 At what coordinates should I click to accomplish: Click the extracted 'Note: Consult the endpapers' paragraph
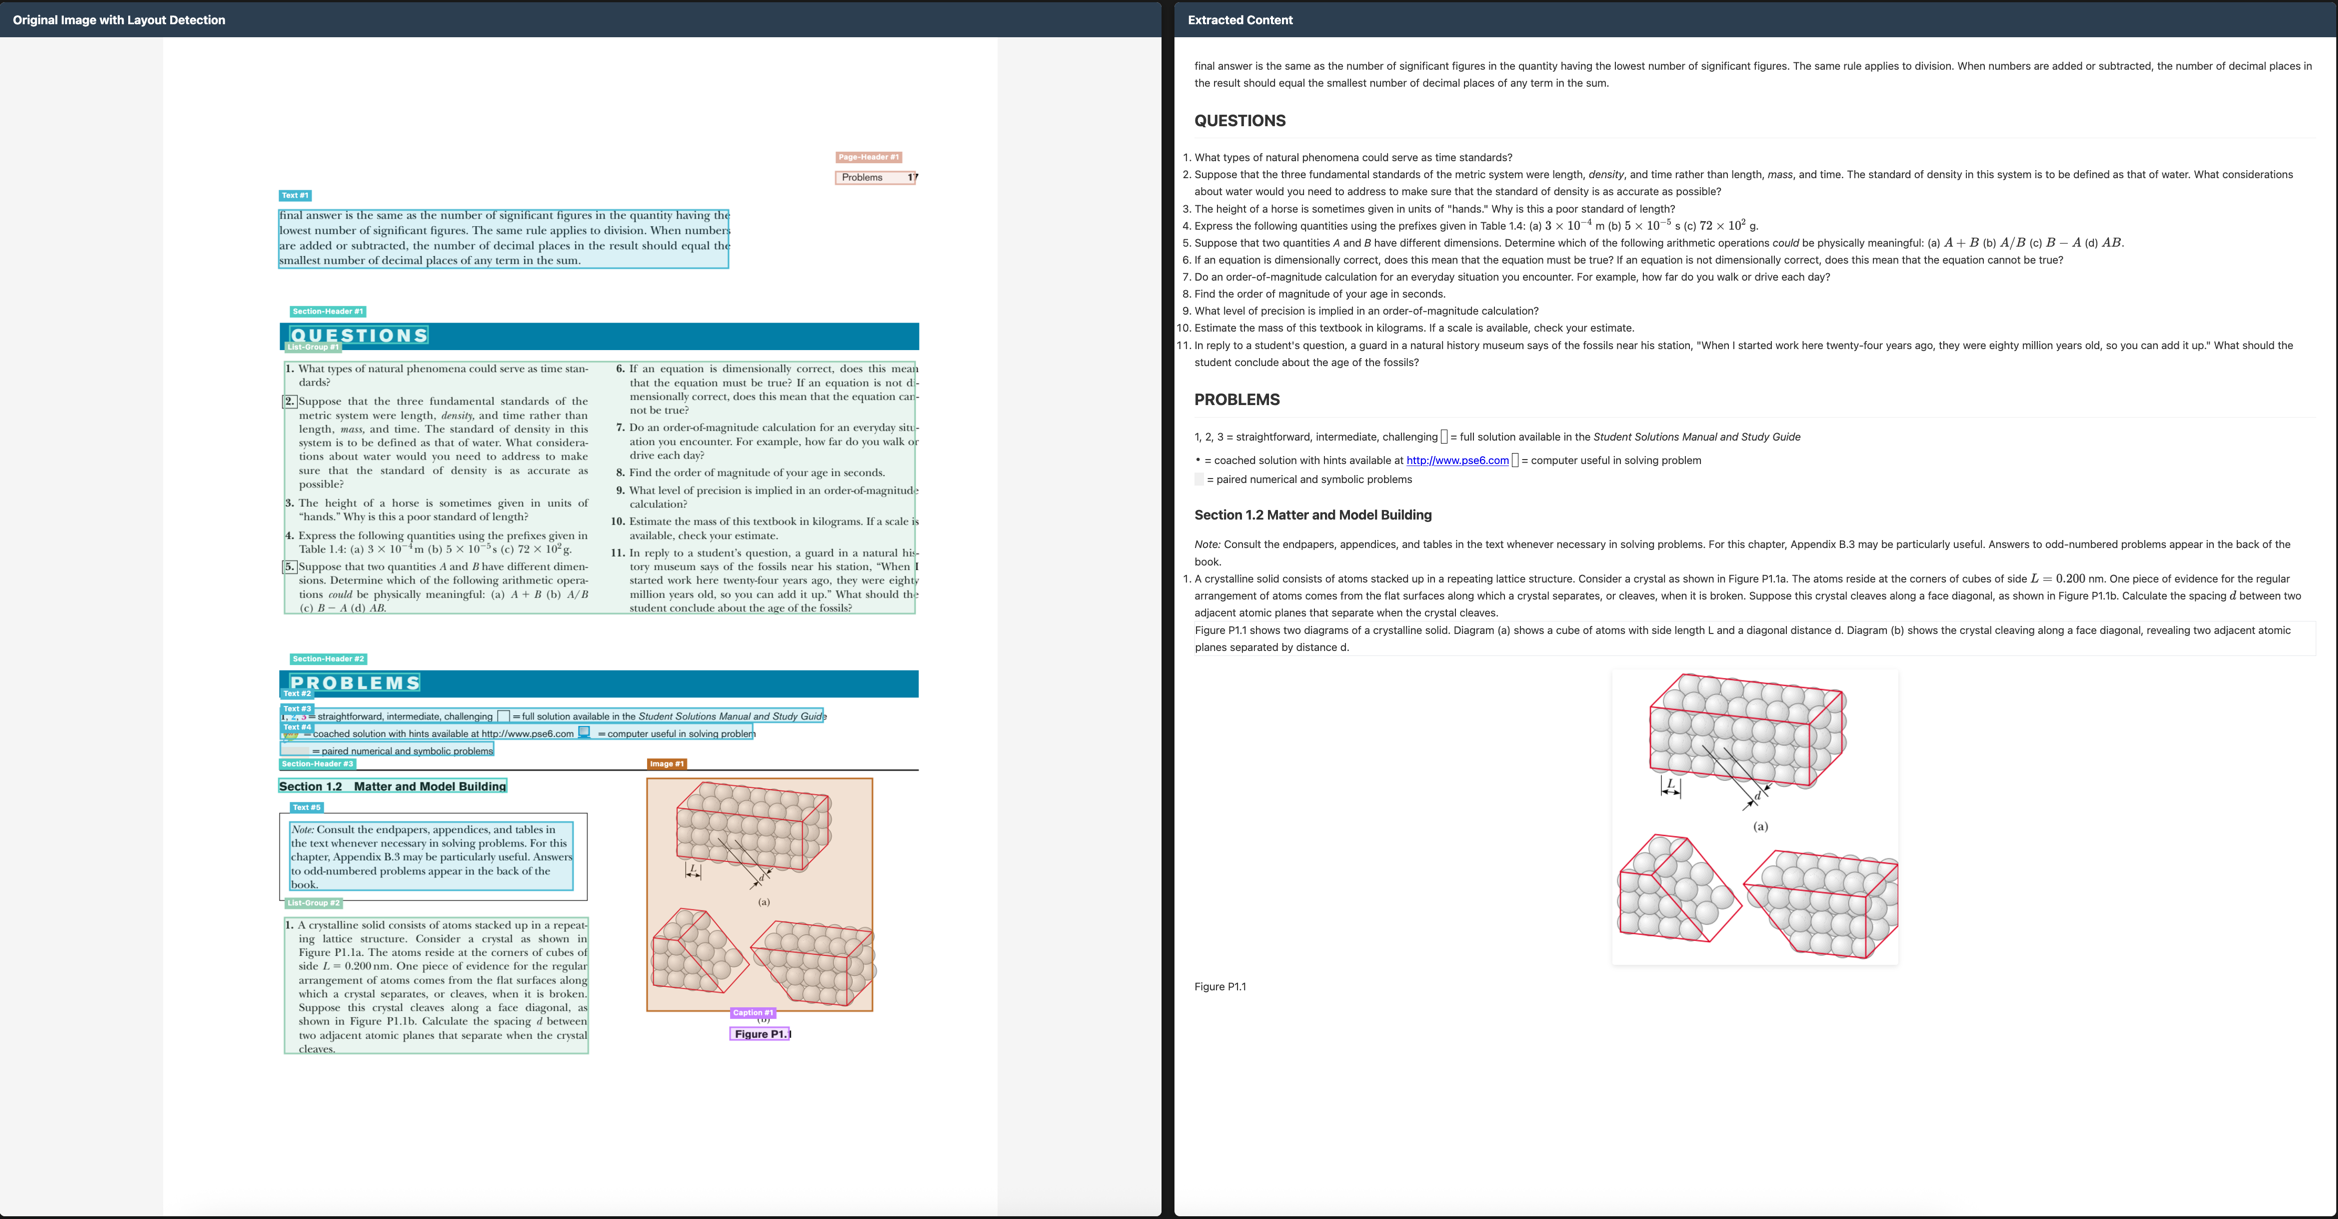(1743, 553)
